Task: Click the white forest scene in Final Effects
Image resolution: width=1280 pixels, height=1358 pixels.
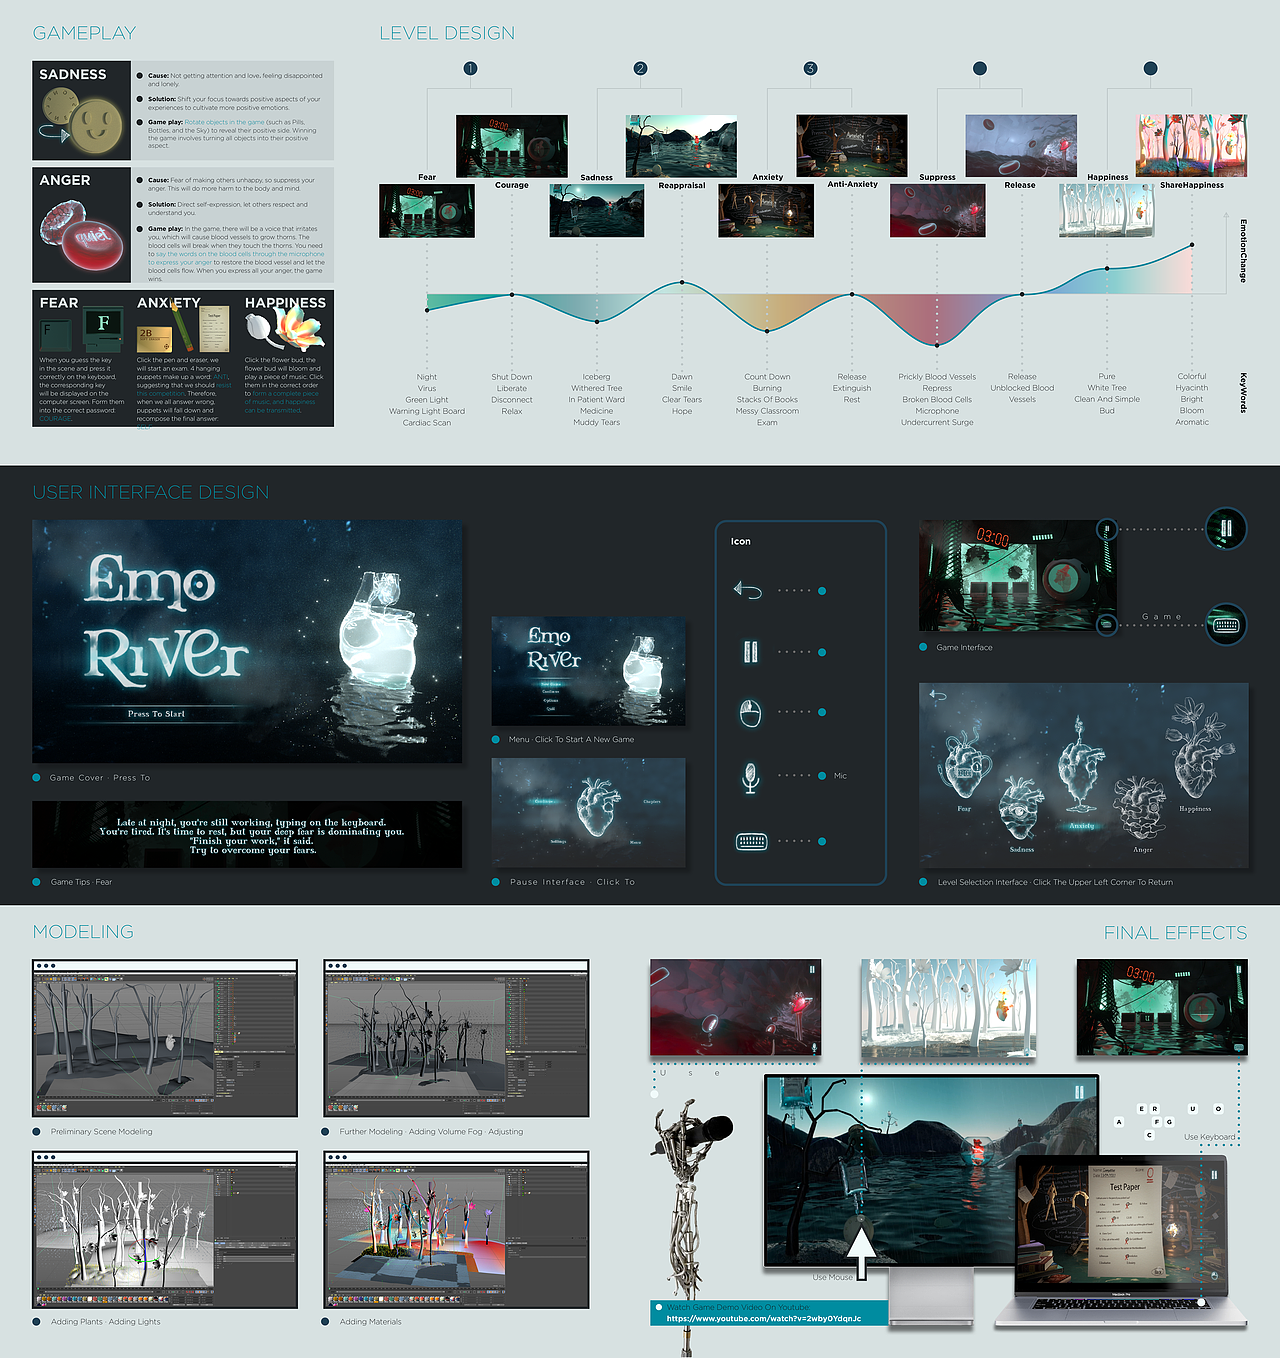Action: 948,1010
